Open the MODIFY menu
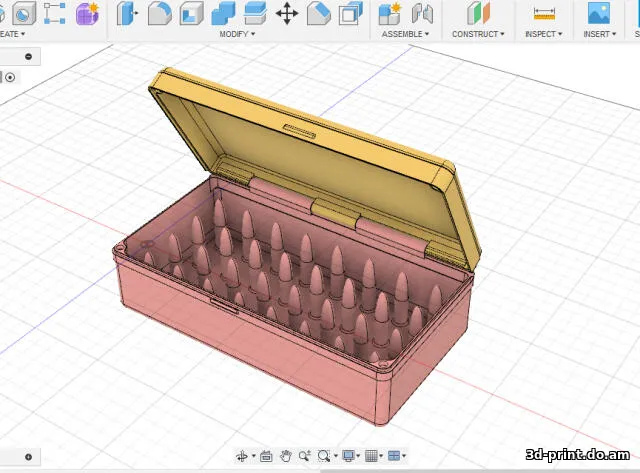This screenshot has width=640, height=473. coord(237,34)
